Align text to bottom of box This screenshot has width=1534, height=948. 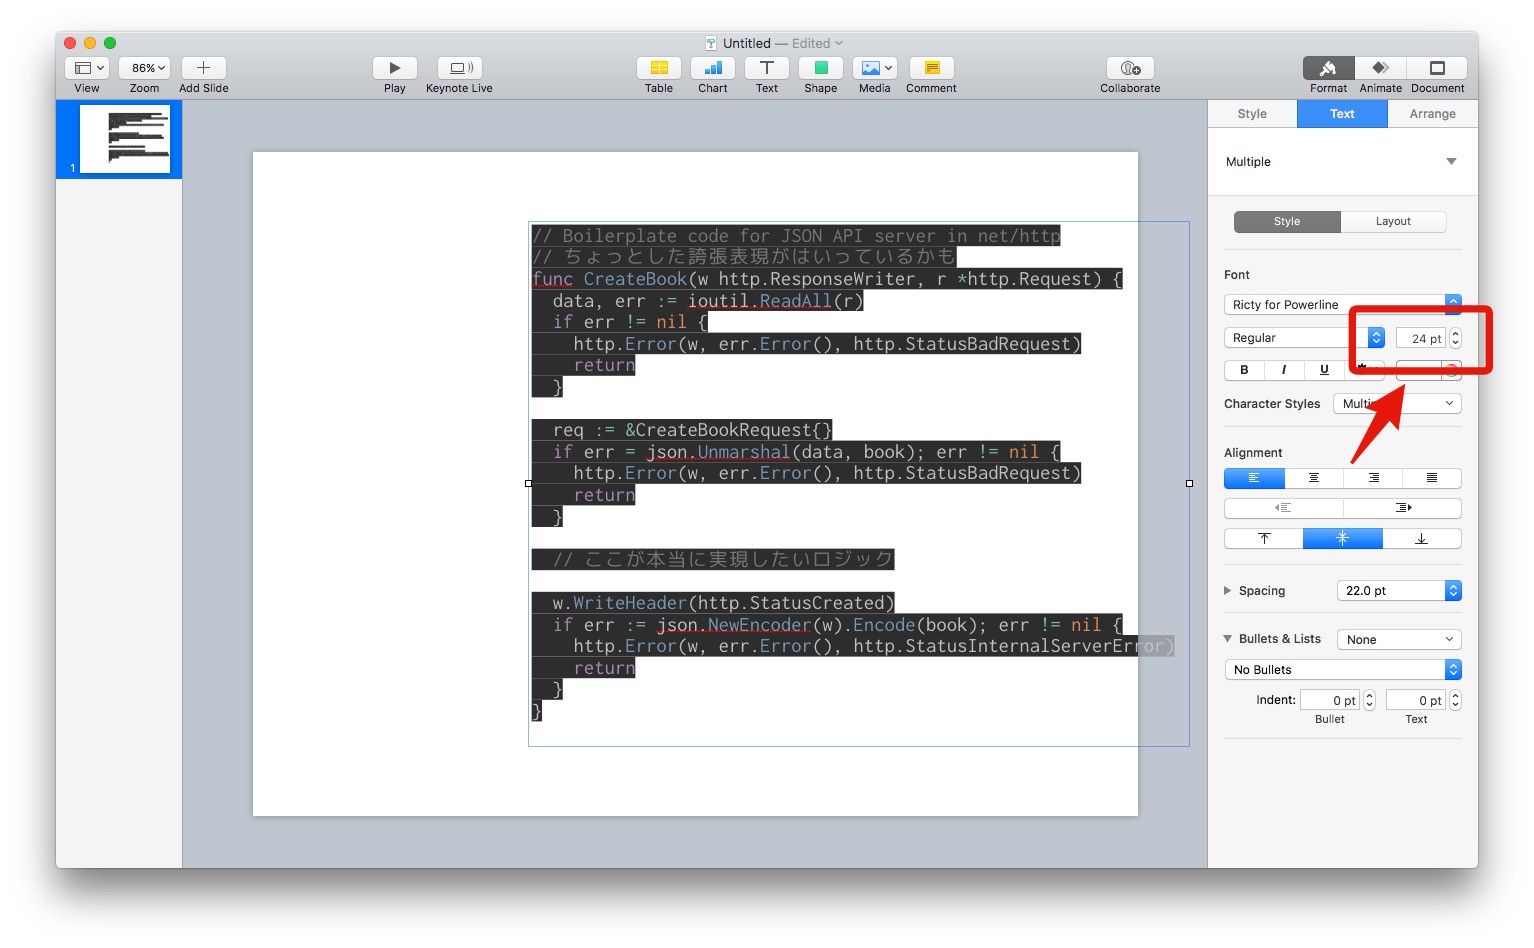coord(1422,539)
